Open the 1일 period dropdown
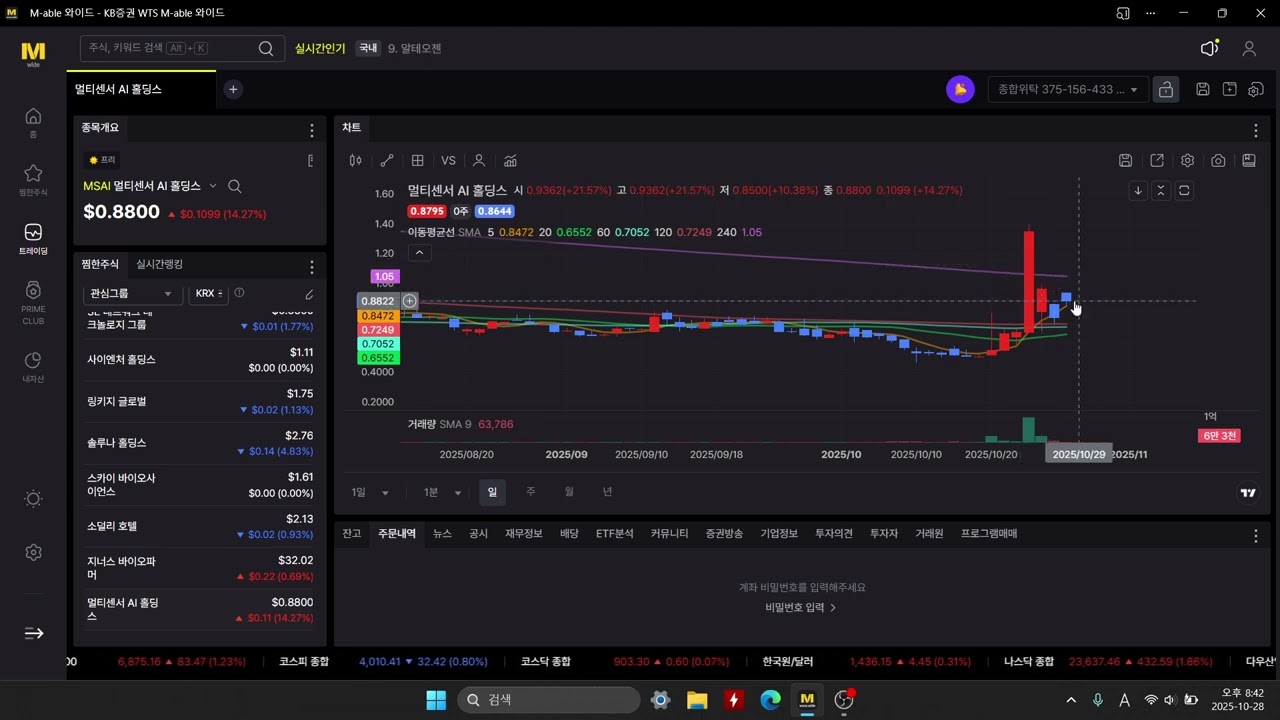 pos(370,492)
